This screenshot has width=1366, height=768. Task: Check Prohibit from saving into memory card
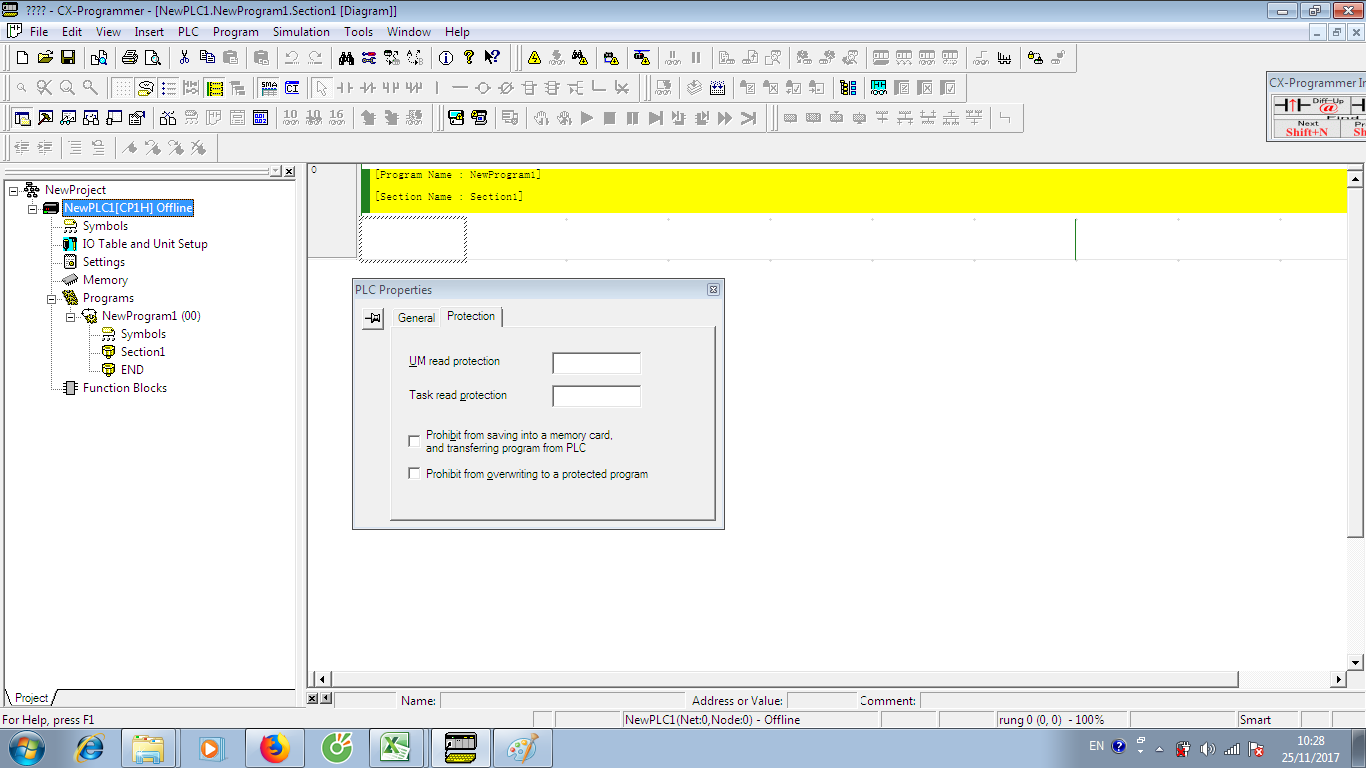[414, 441]
